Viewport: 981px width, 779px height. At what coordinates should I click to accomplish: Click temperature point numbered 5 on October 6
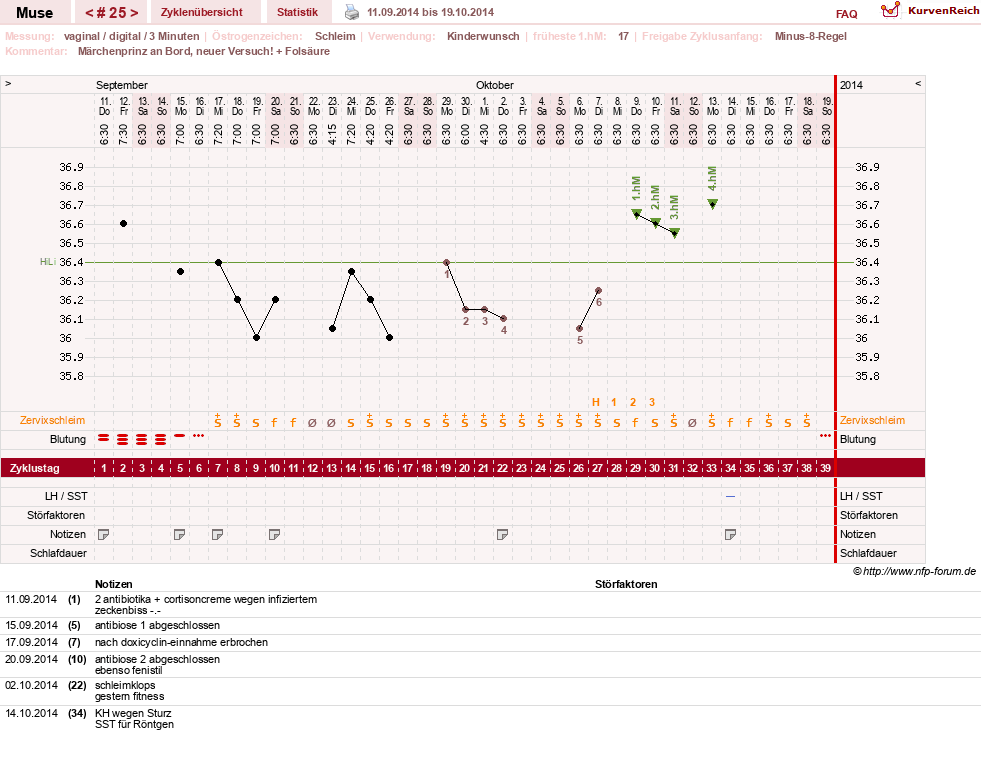tap(579, 328)
